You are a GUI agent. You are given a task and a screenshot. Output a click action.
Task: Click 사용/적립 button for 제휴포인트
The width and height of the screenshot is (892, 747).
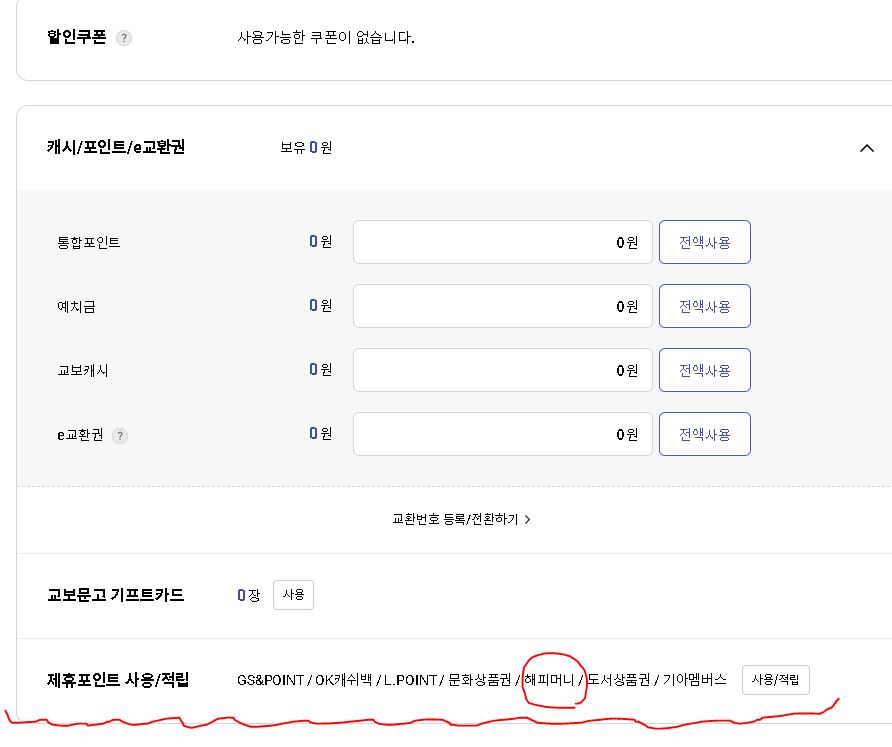pos(775,680)
